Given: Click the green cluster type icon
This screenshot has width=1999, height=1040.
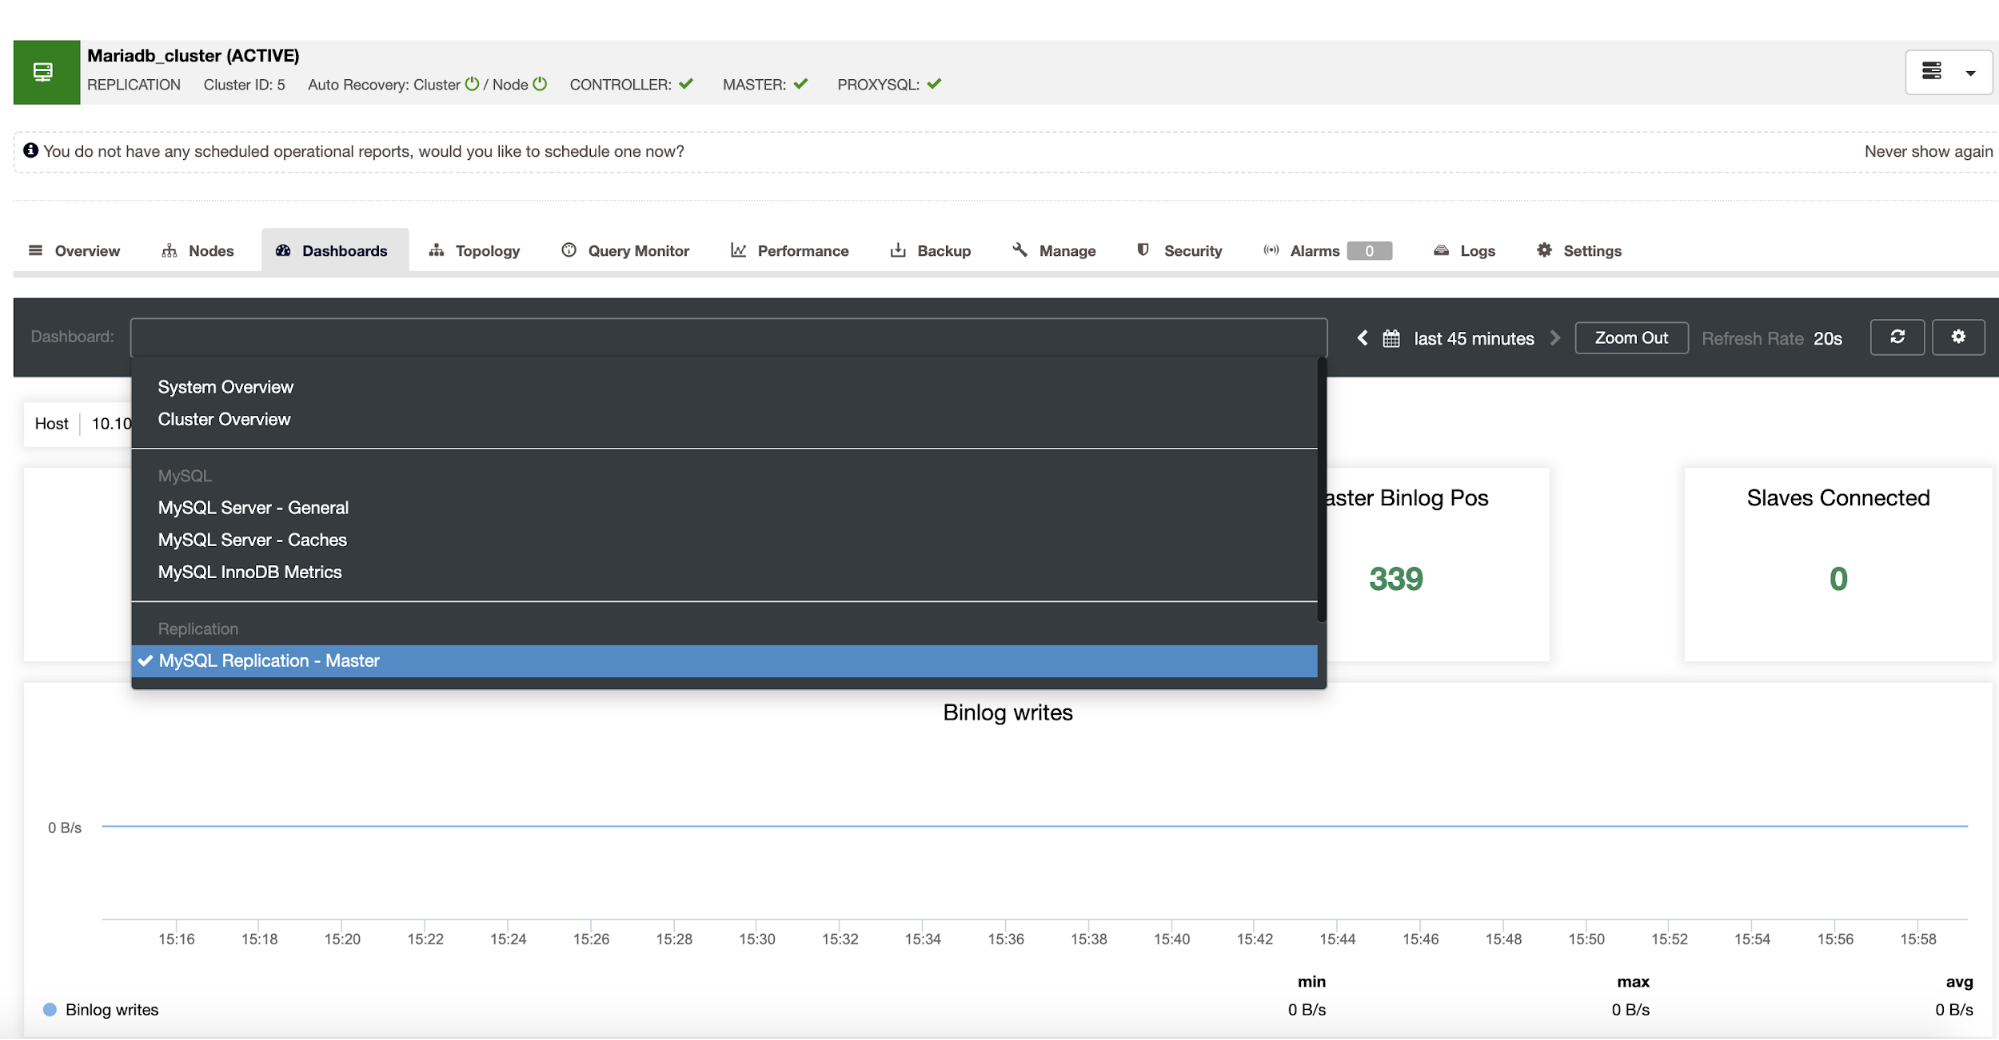Looking at the screenshot, I should tap(46, 72).
